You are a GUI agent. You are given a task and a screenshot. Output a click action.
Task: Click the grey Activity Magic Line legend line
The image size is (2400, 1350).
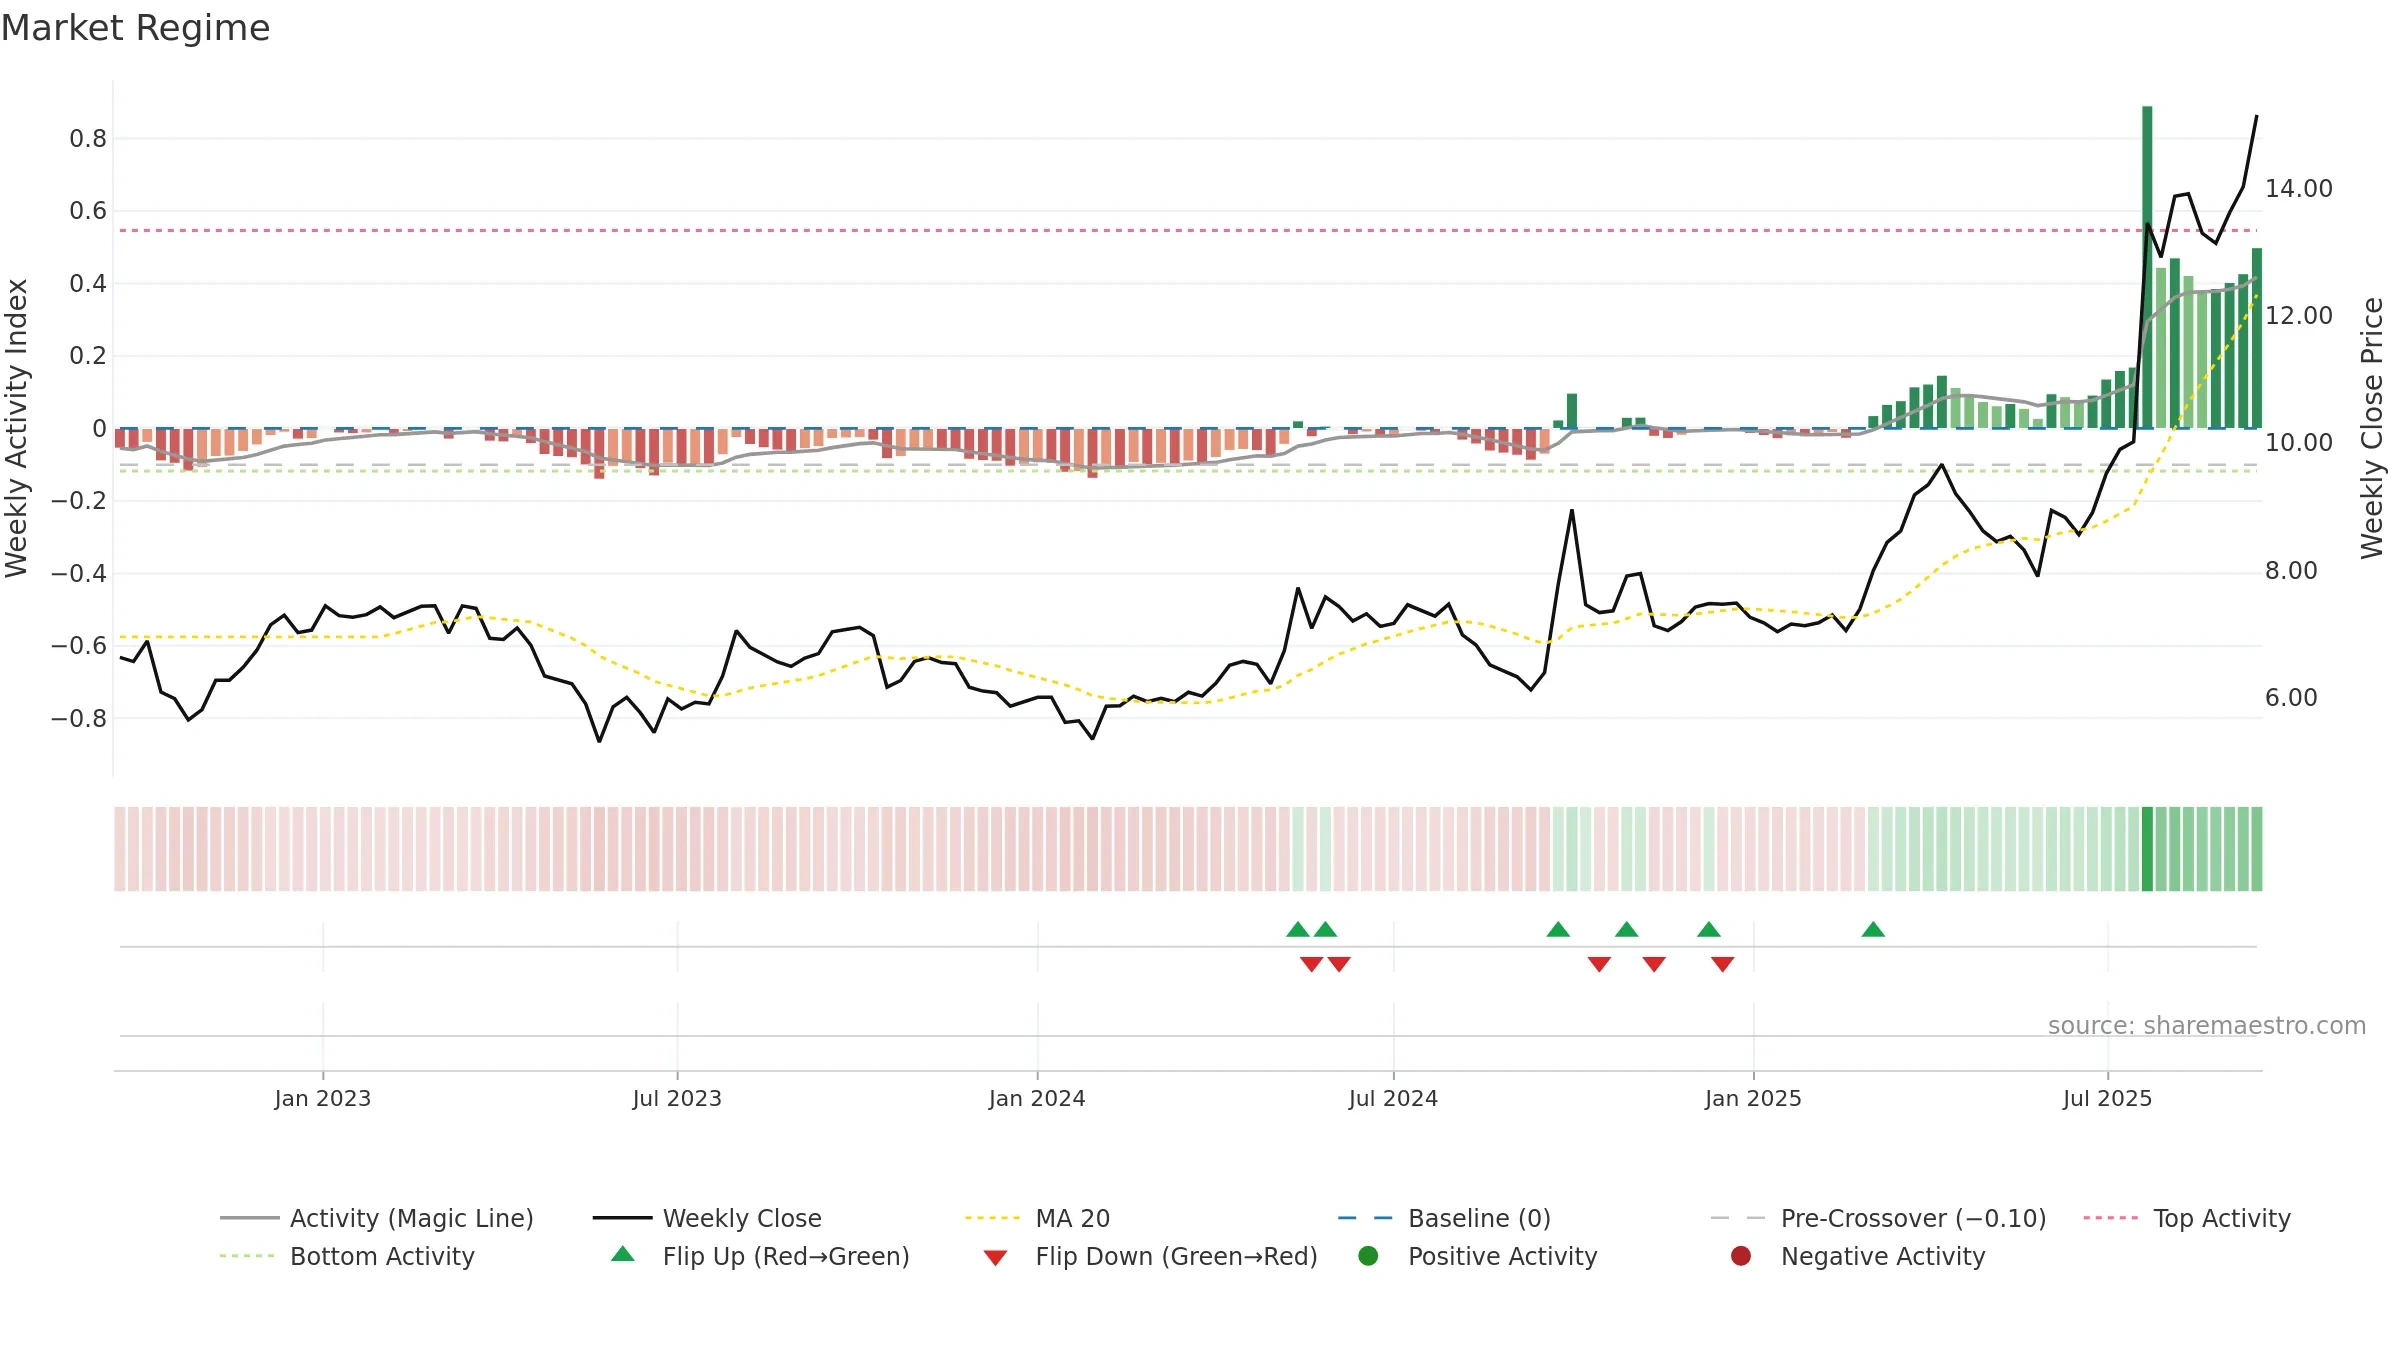click(249, 1218)
